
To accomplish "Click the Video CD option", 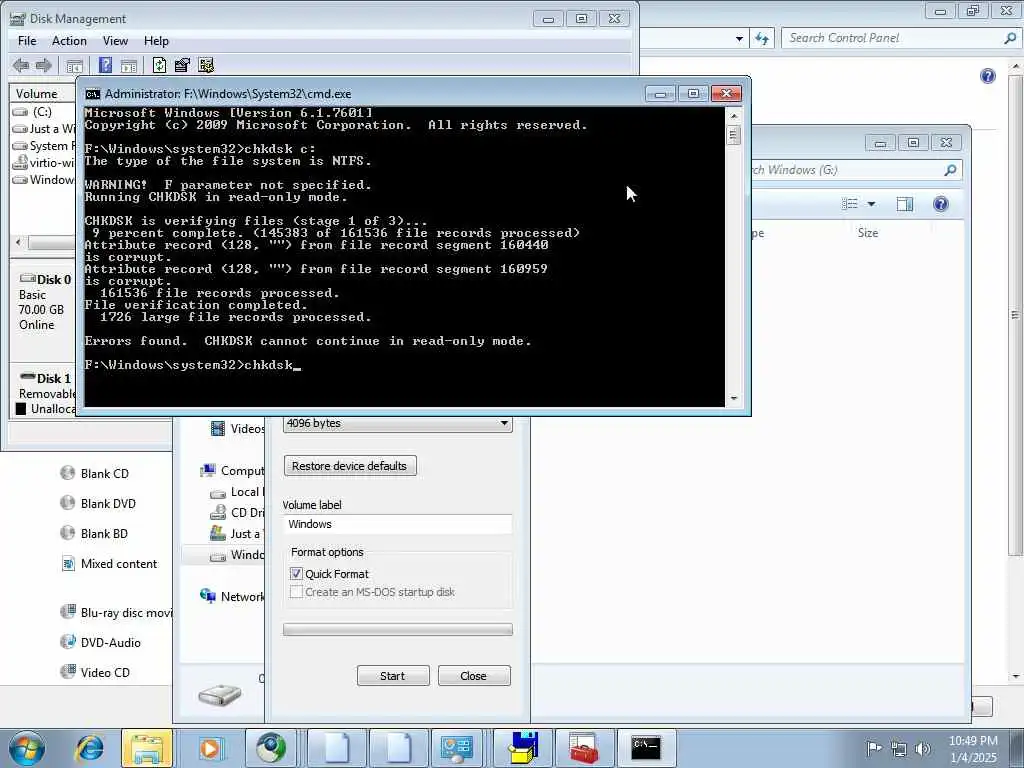I will 95,672.
